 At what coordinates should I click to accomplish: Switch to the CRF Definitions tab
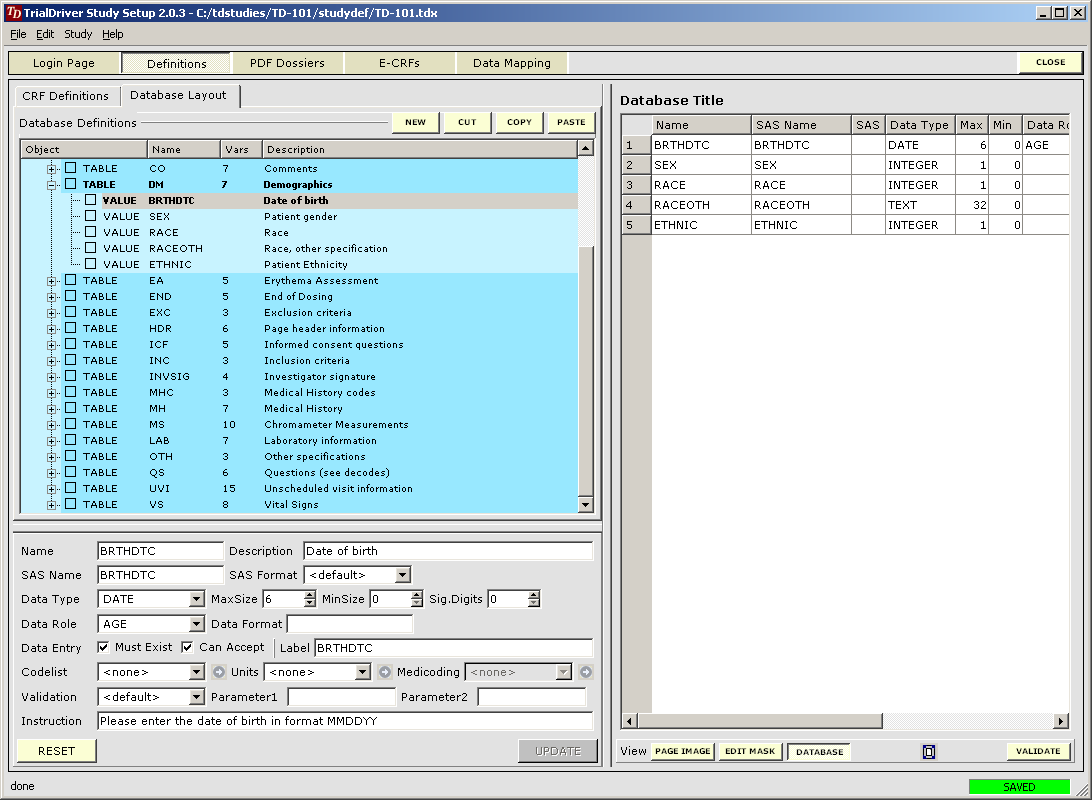pyautogui.click(x=65, y=96)
